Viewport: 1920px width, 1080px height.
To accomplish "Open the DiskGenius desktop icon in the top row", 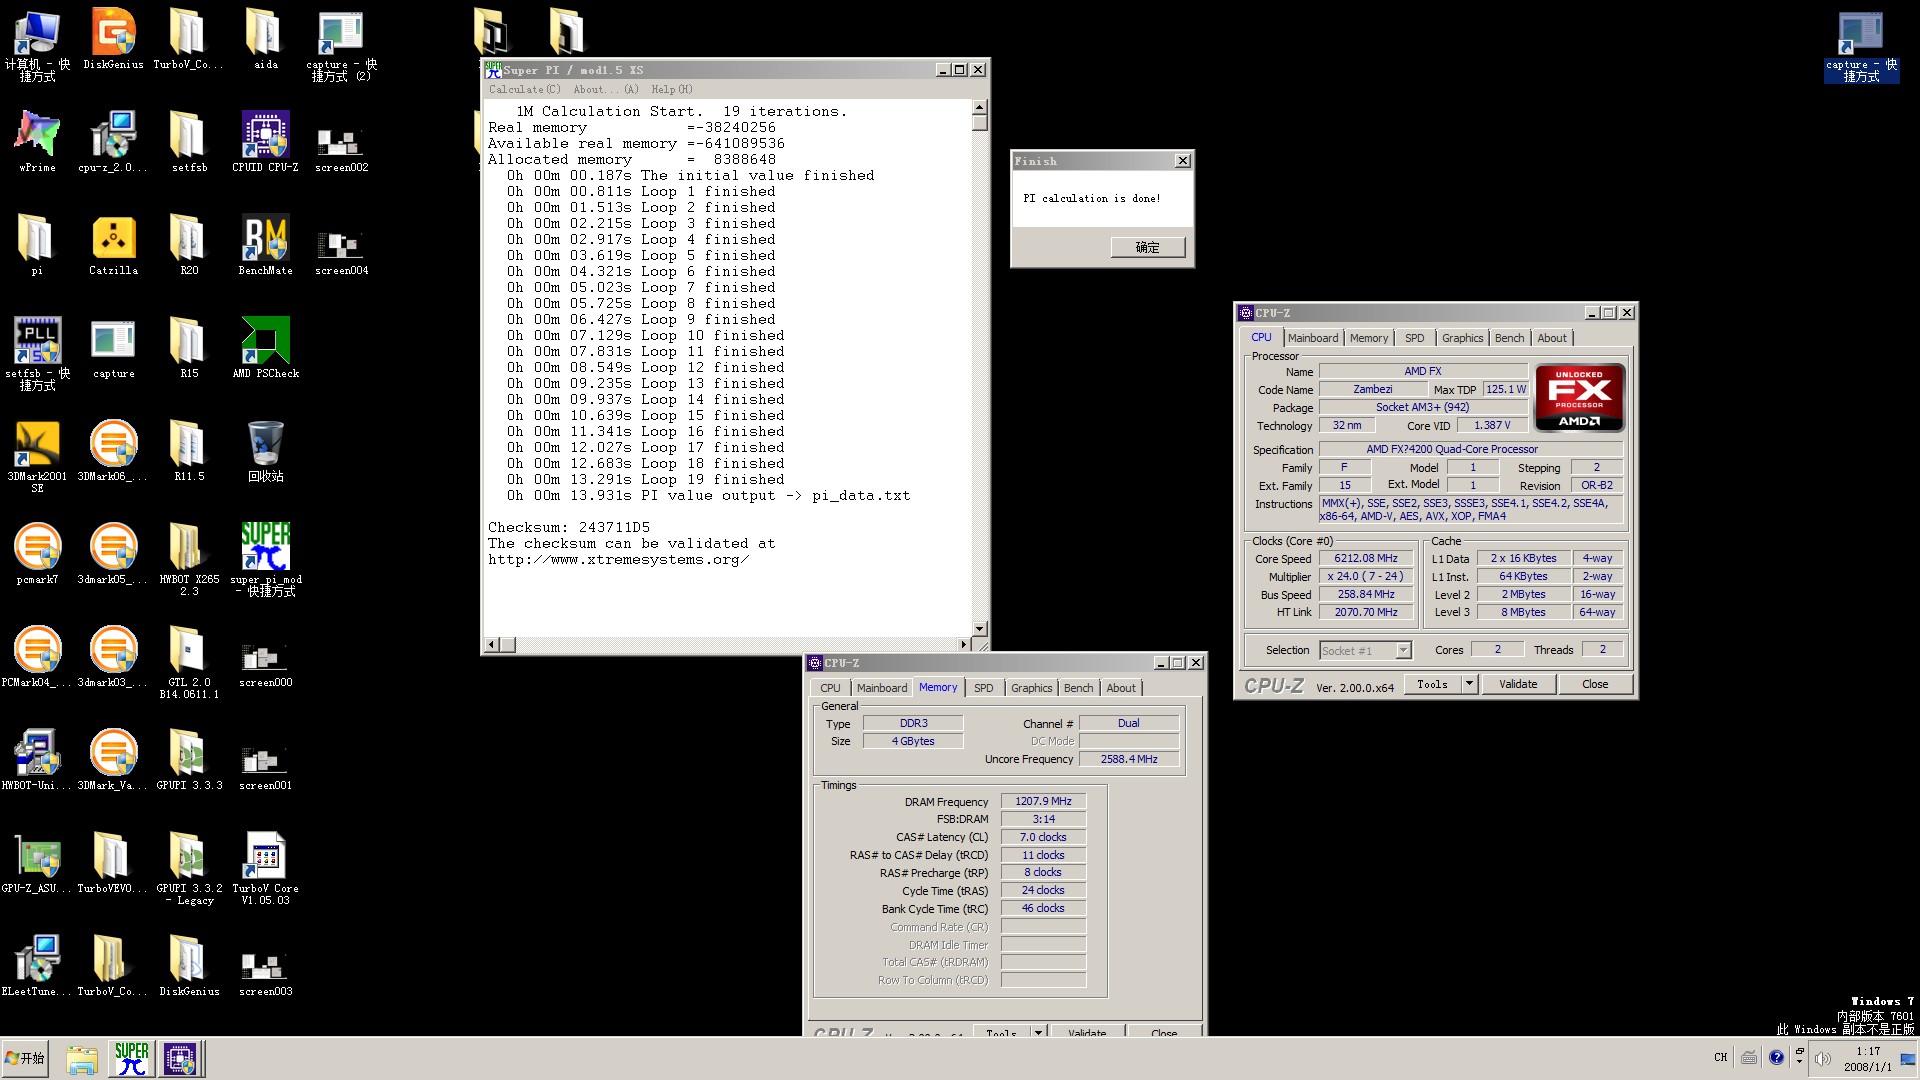I will click(x=113, y=40).
